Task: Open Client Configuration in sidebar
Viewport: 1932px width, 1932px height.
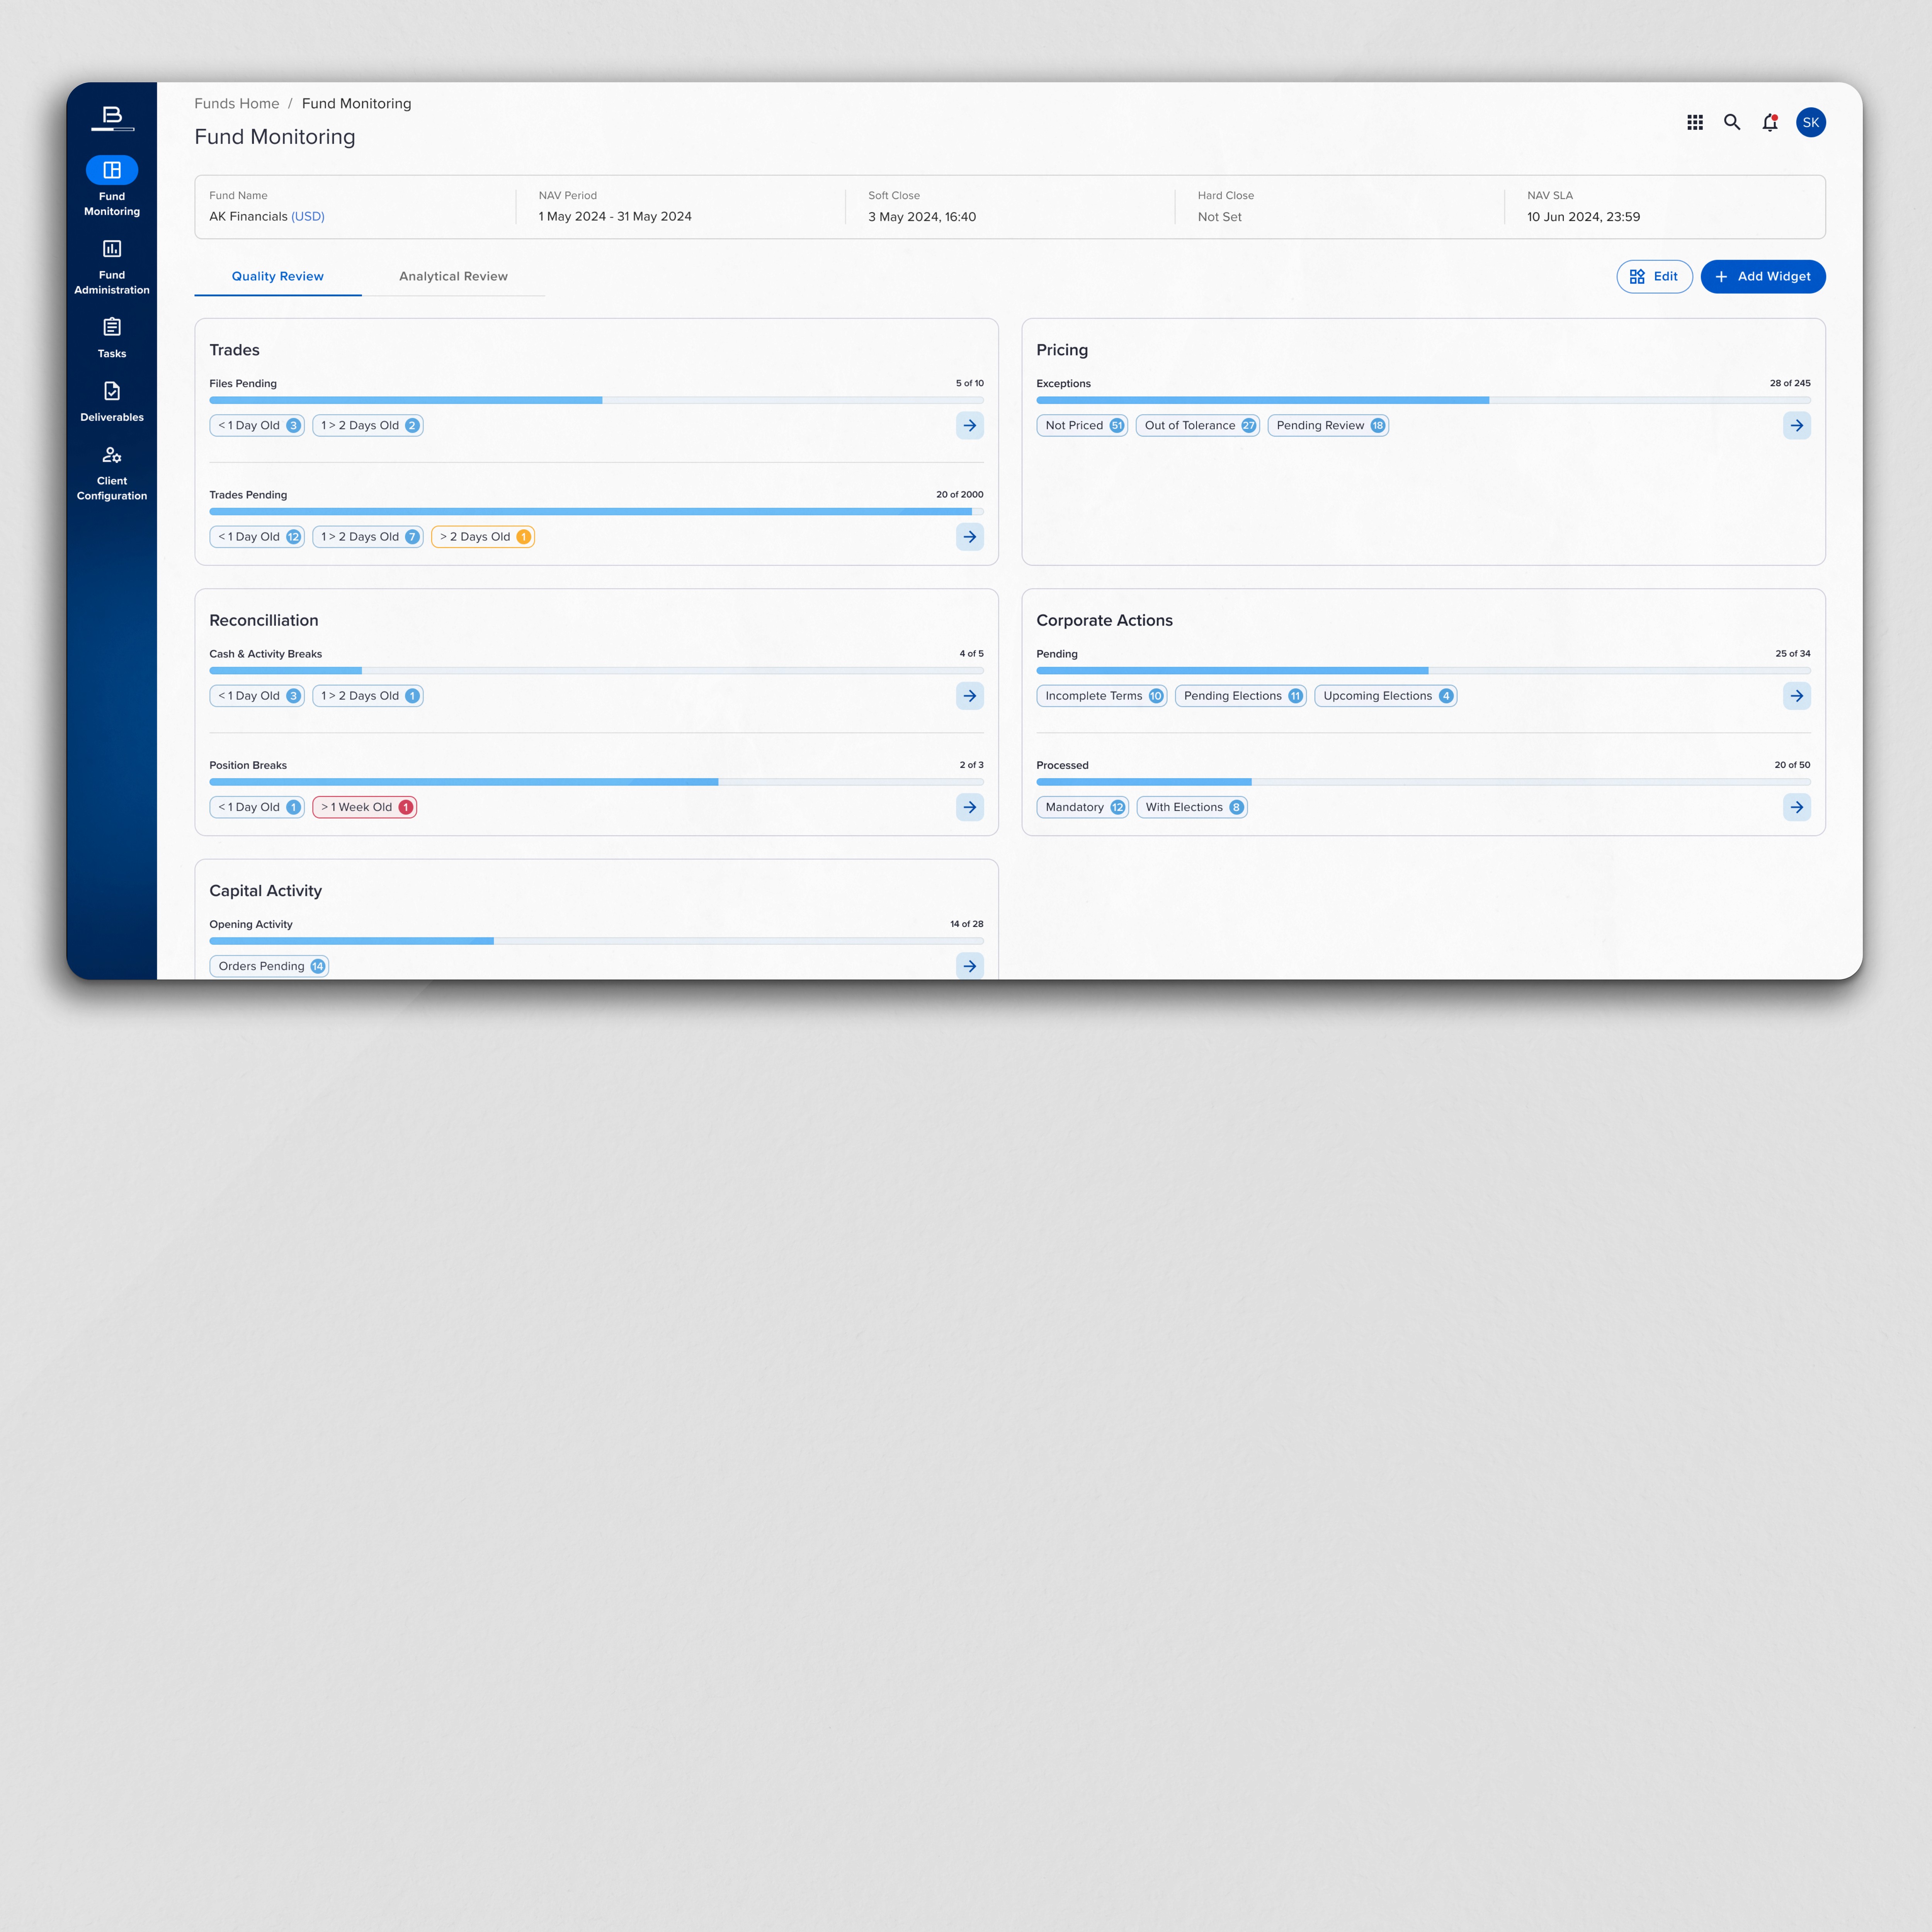Action: pos(112,473)
